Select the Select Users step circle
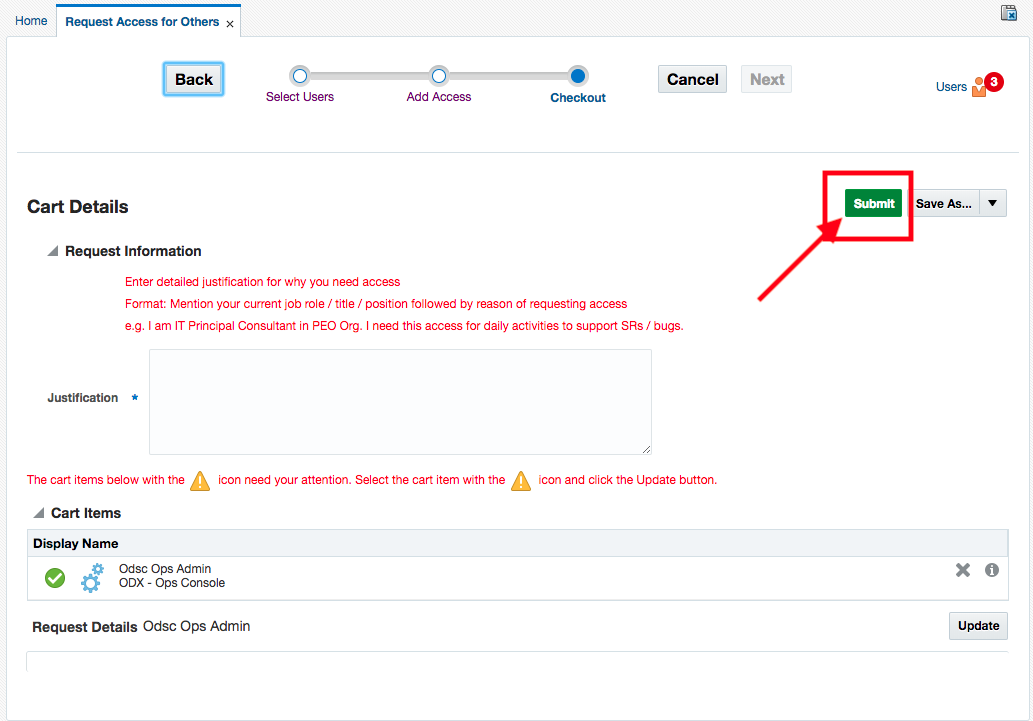The height and width of the screenshot is (721, 1033). coord(299,76)
